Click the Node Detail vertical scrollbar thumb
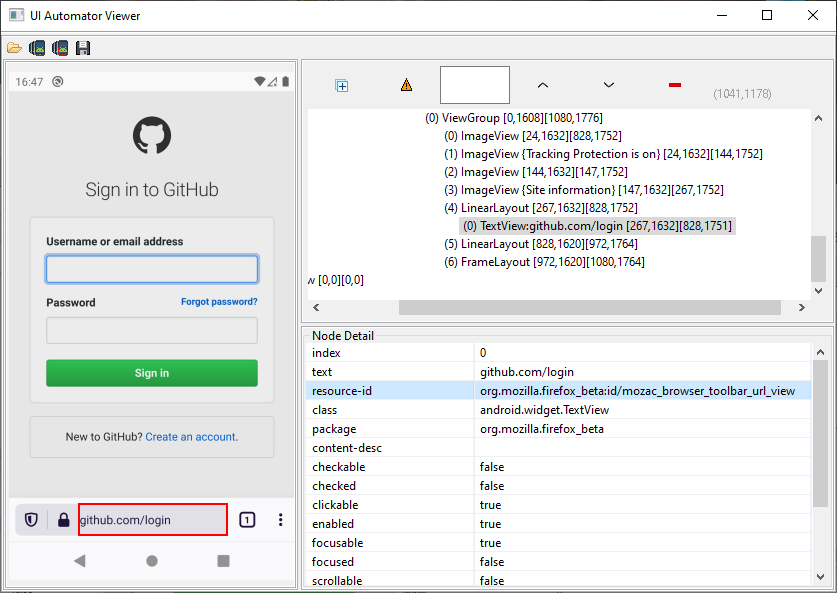Viewport: 837px width, 593px height. click(x=820, y=433)
